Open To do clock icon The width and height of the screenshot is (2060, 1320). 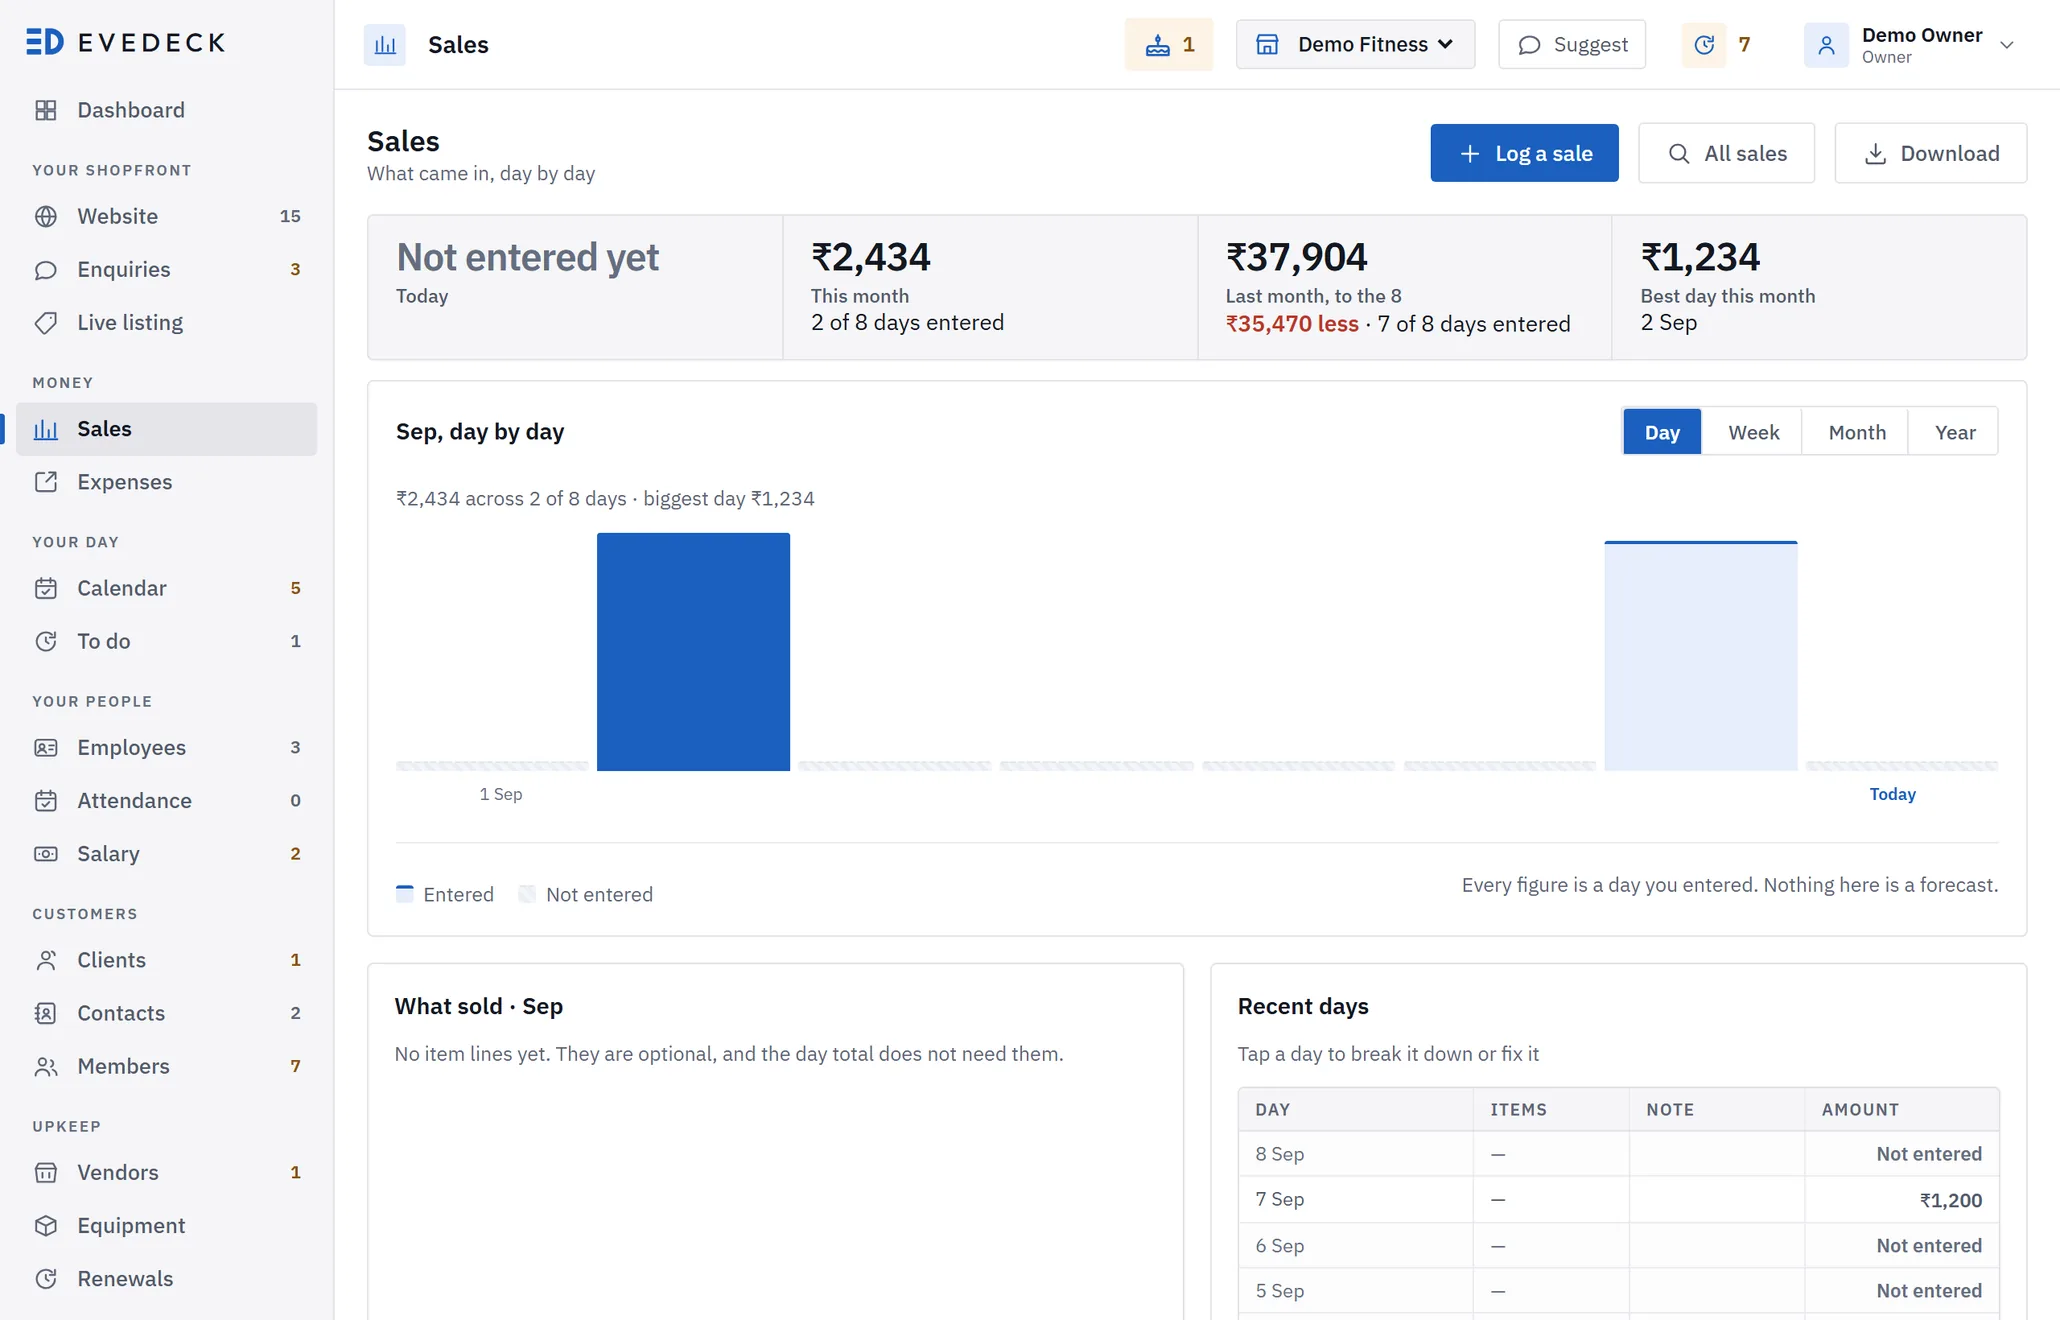click(46, 641)
